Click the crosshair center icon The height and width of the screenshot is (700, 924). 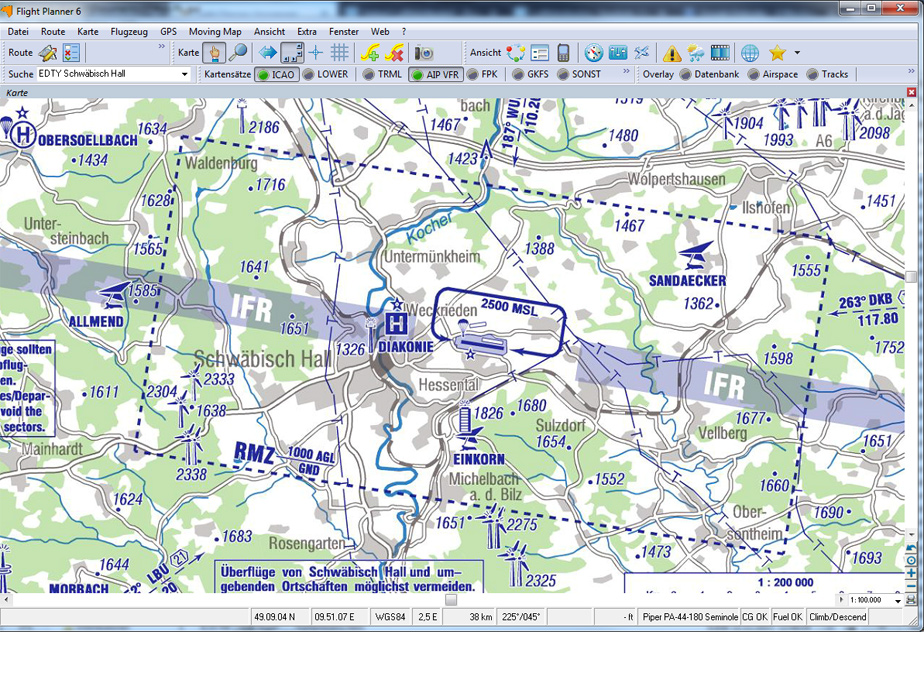(316, 53)
